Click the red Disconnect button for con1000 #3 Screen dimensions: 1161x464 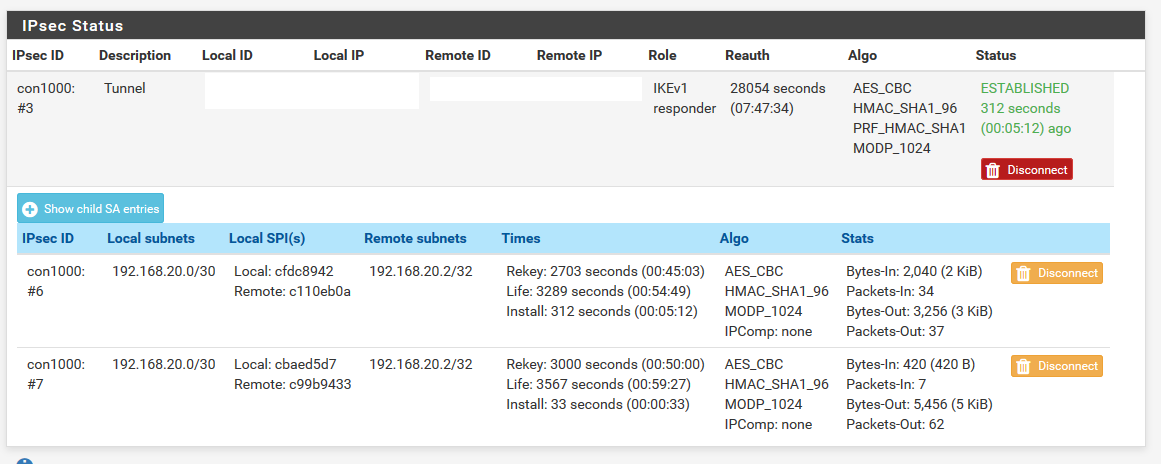1026,169
